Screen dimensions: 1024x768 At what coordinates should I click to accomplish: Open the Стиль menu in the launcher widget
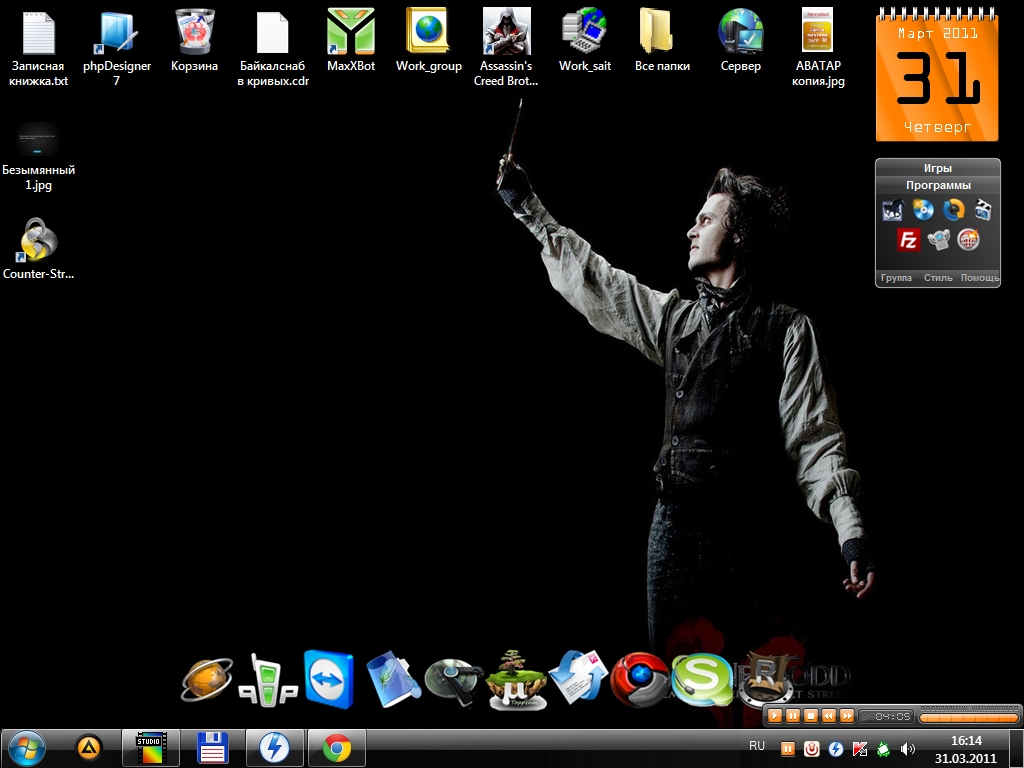pos(938,278)
